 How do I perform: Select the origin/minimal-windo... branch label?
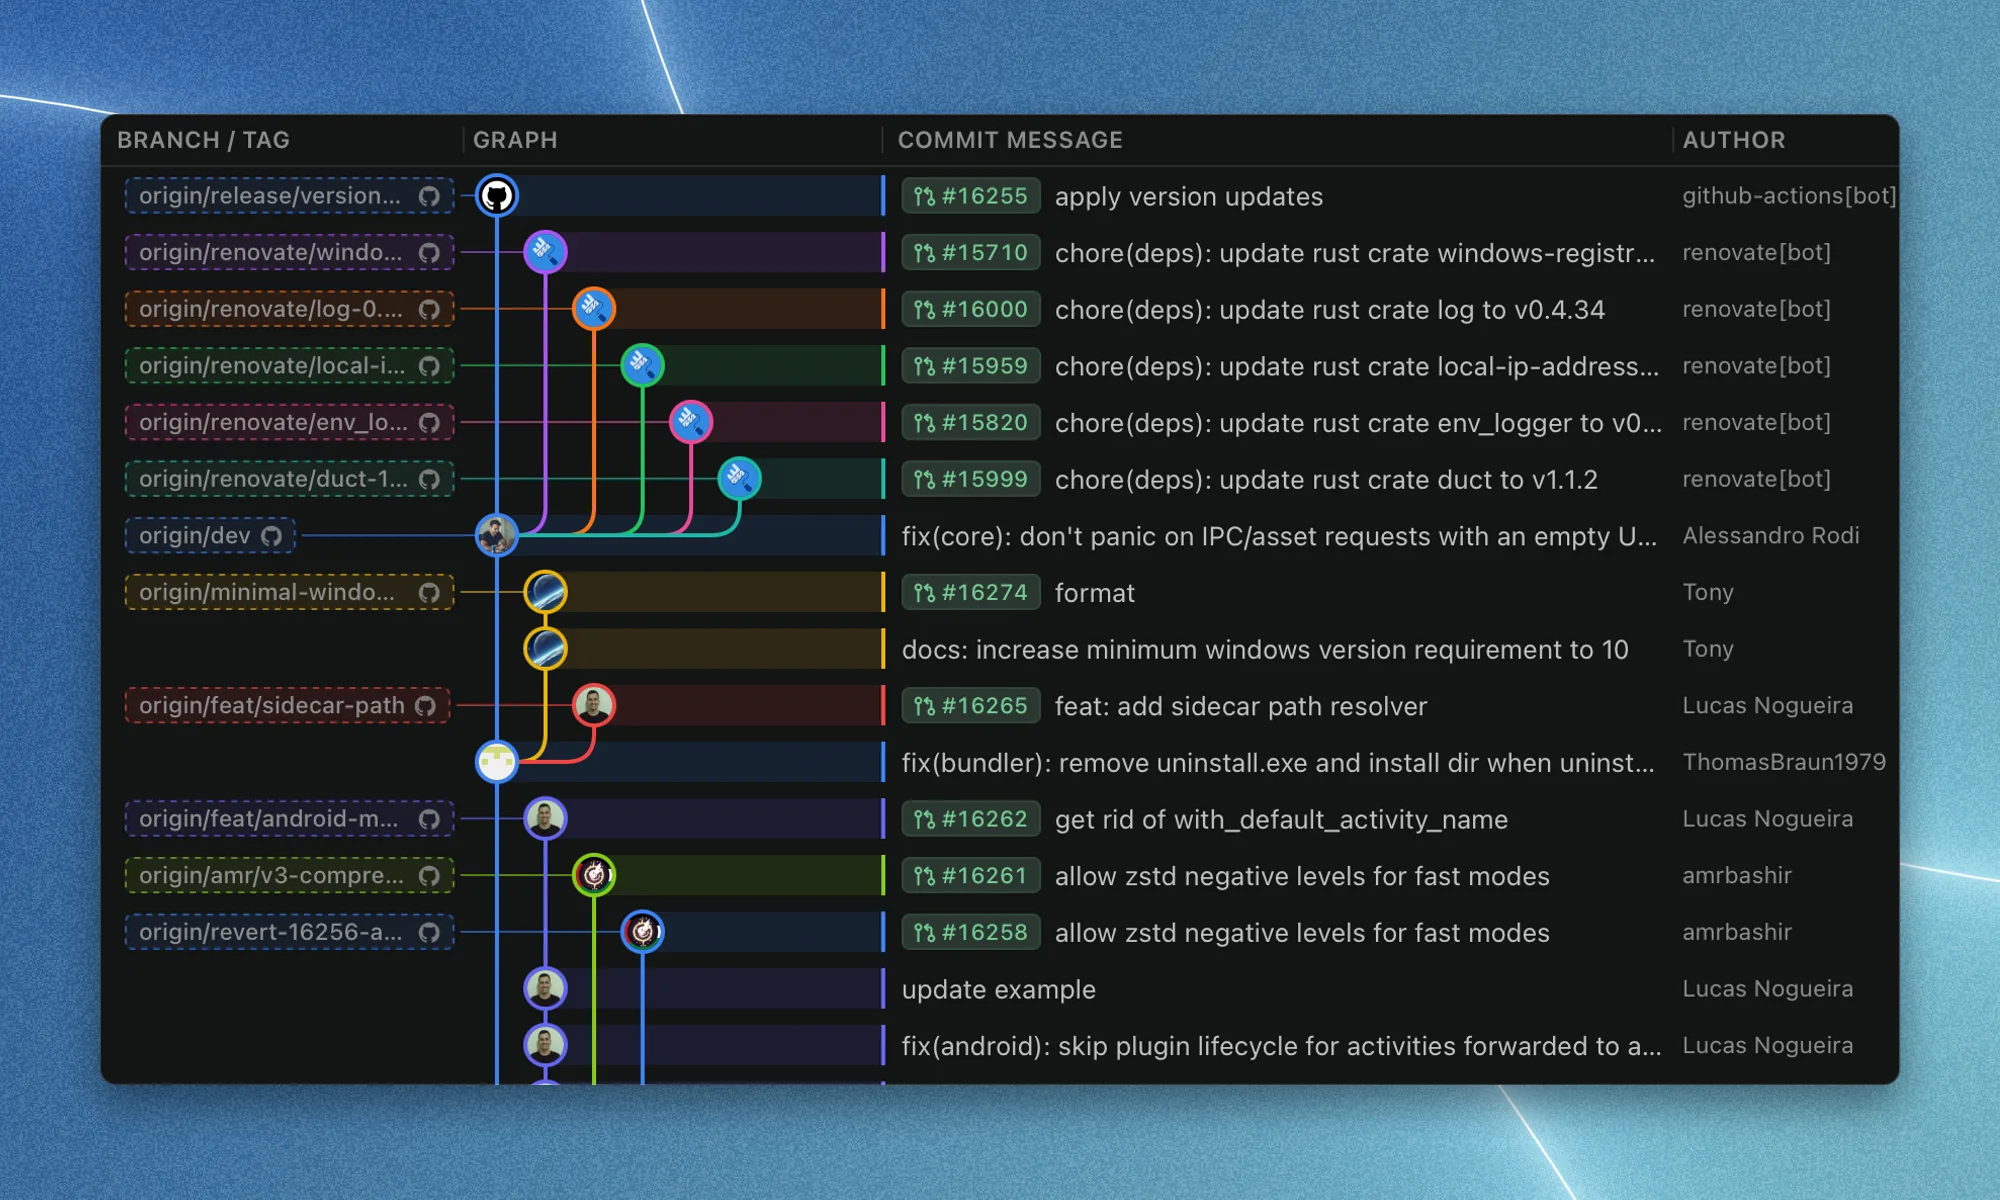[x=290, y=592]
